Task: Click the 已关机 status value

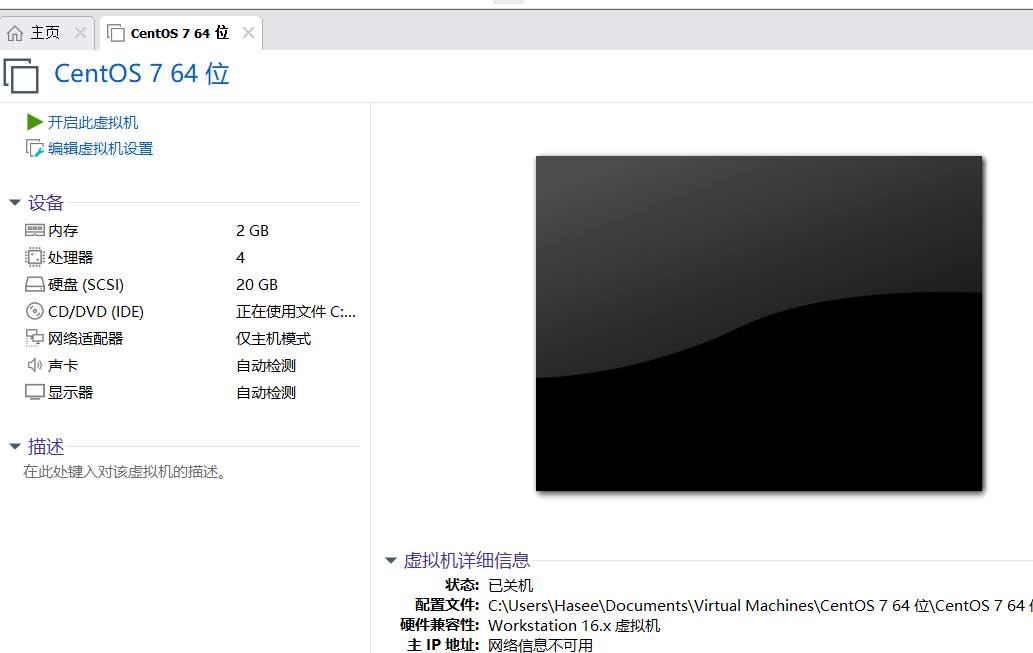Action: click(x=511, y=585)
